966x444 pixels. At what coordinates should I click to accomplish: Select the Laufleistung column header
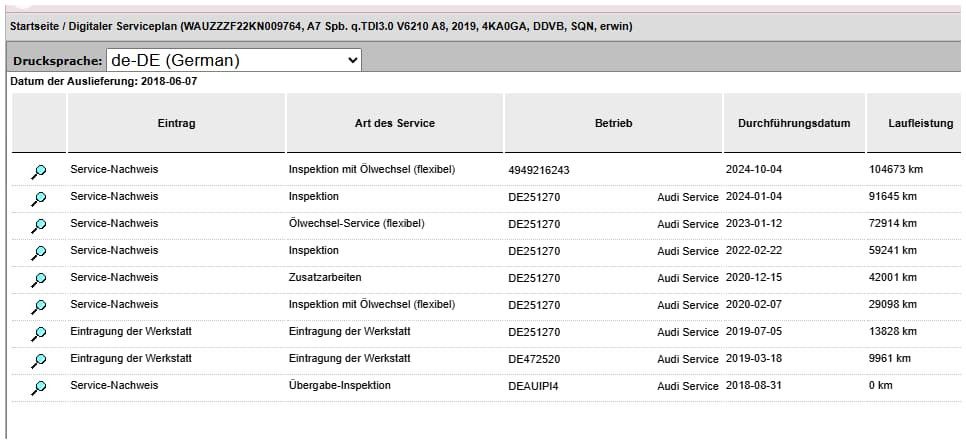click(920, 124)
